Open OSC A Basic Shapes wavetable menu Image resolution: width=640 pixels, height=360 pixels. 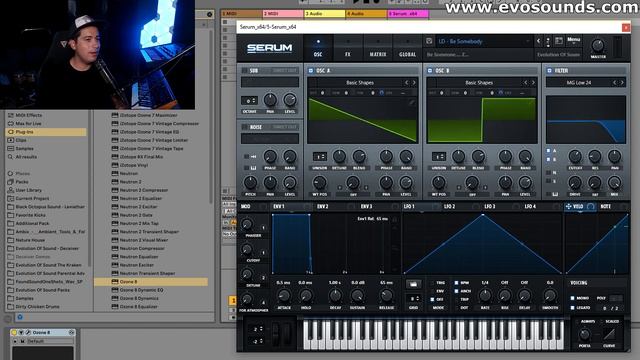360,83
